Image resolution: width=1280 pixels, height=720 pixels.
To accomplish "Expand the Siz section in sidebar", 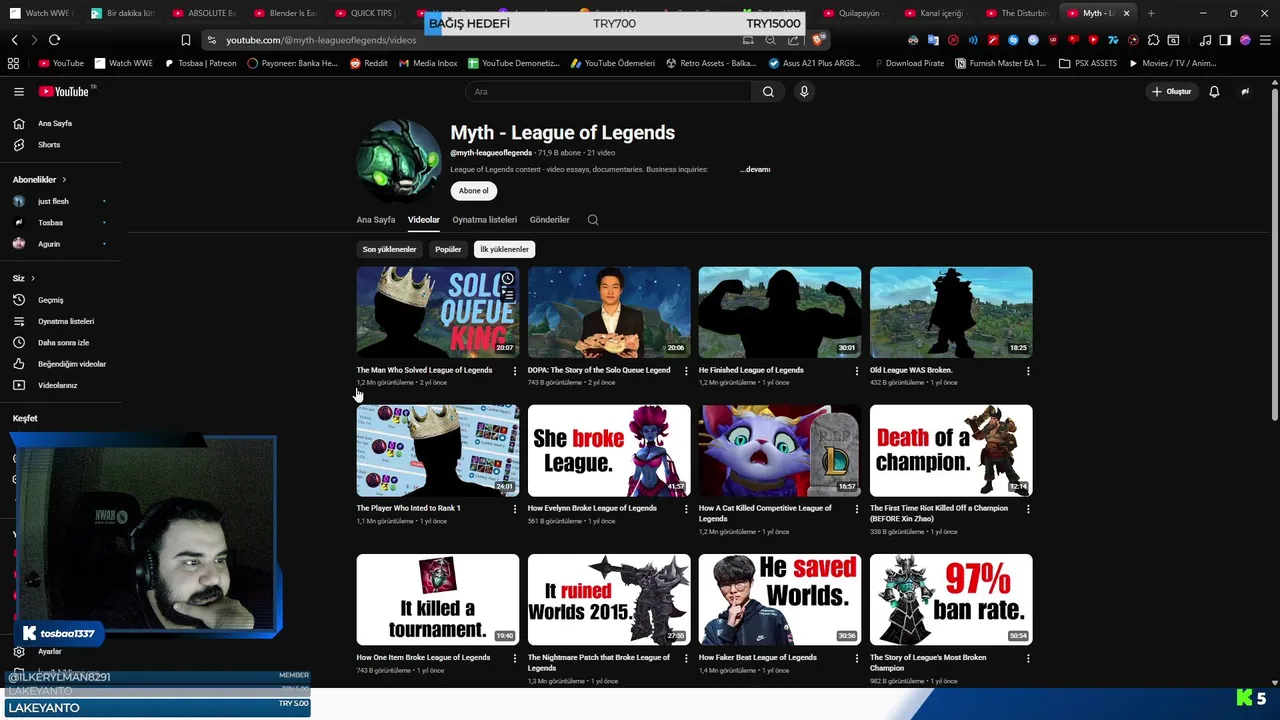I will click(x=24, y=278).
